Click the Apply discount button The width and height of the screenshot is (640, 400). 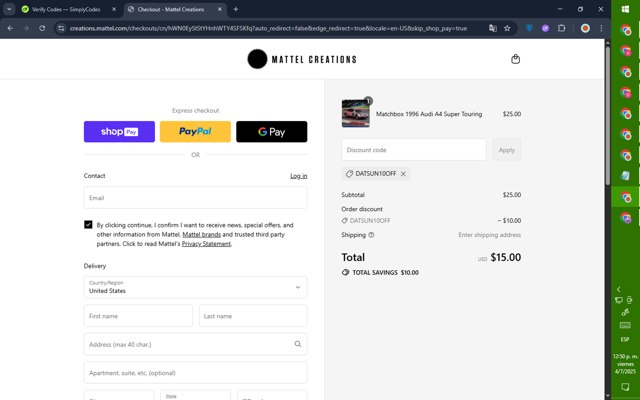pos(507,150)
